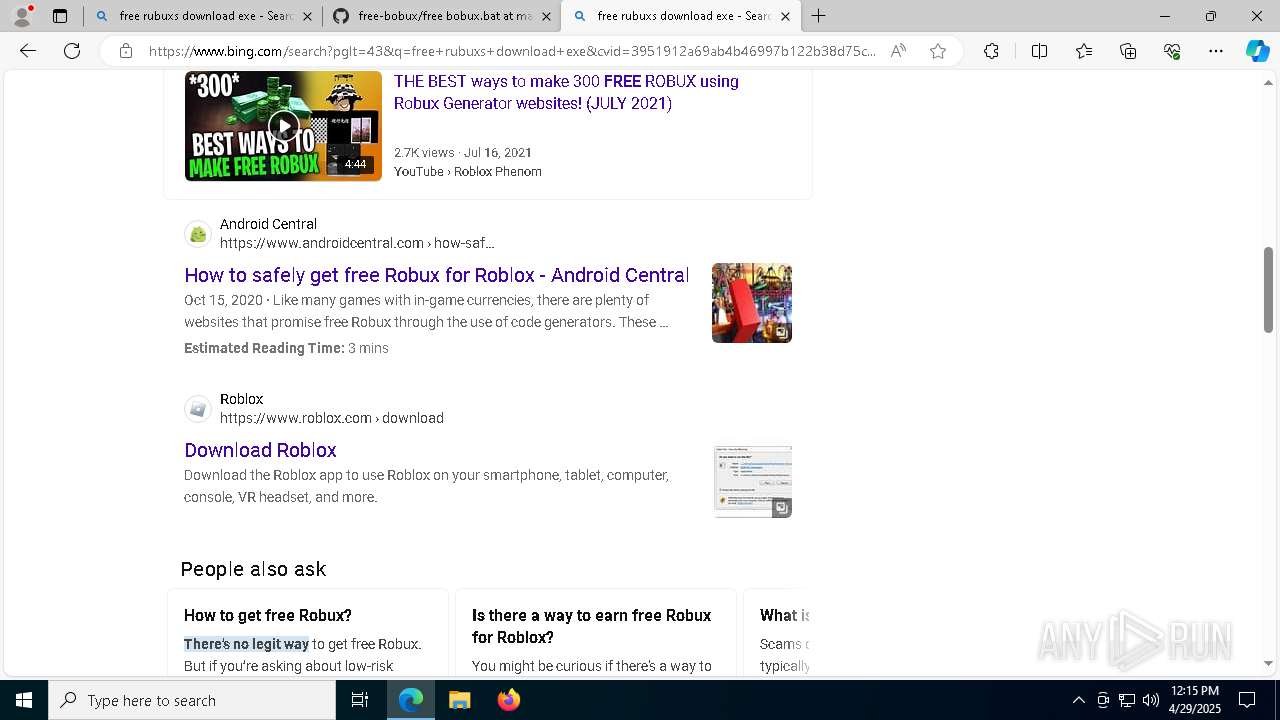
Task: Open the volume icon in the system tray
Action: (1151, 700)
